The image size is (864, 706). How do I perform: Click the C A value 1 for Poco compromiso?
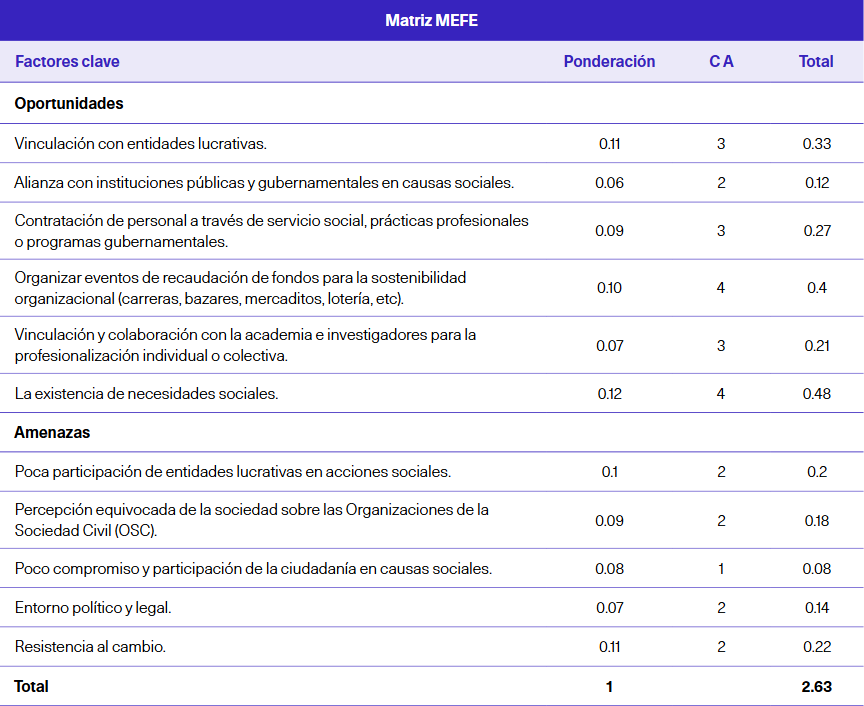721,569
